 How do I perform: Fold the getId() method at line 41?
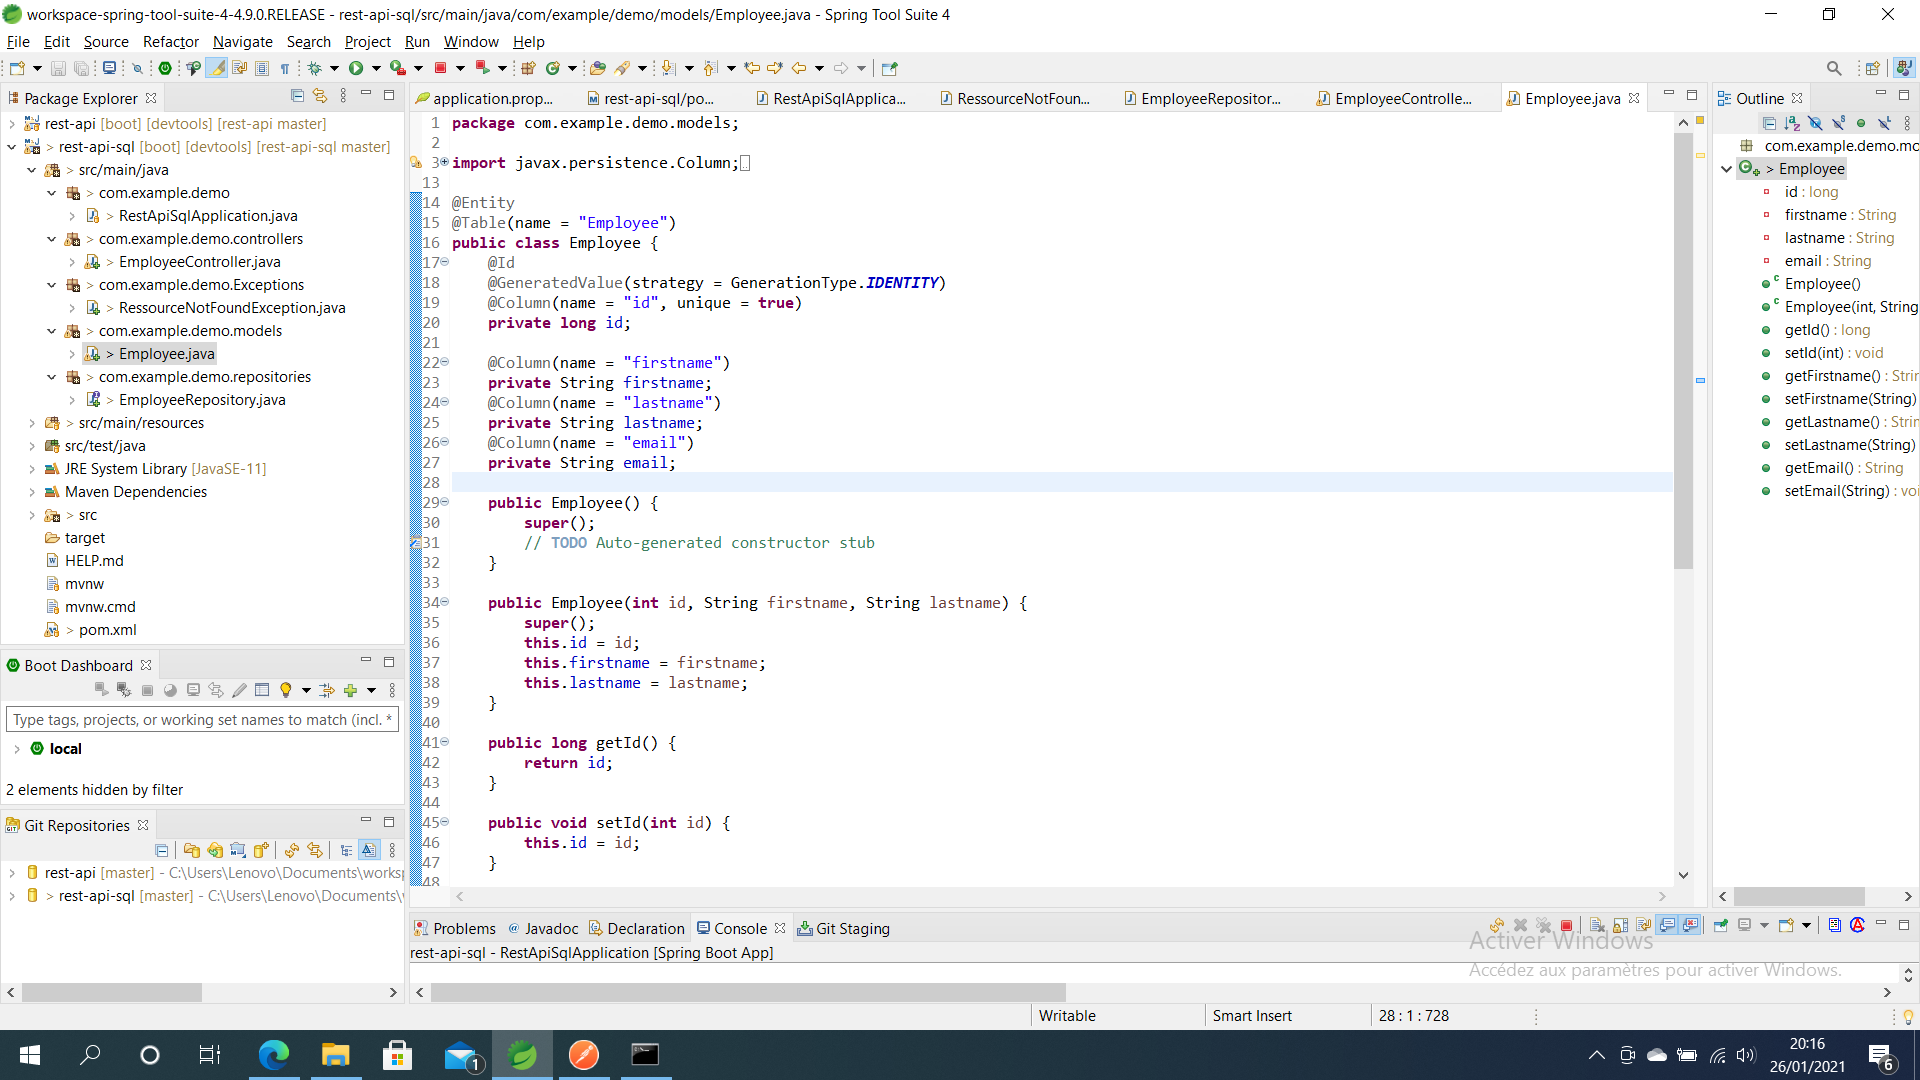[445, 742]
